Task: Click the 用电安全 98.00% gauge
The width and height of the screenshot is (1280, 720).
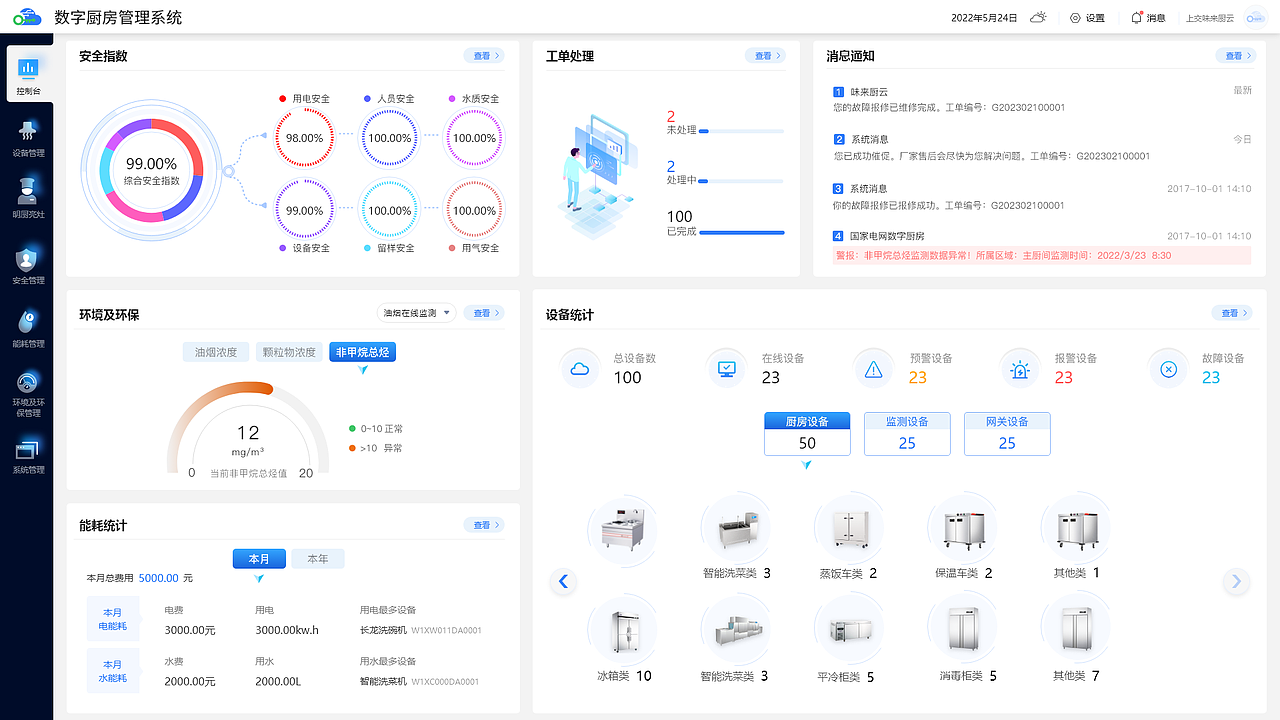Action: (305, 138)
